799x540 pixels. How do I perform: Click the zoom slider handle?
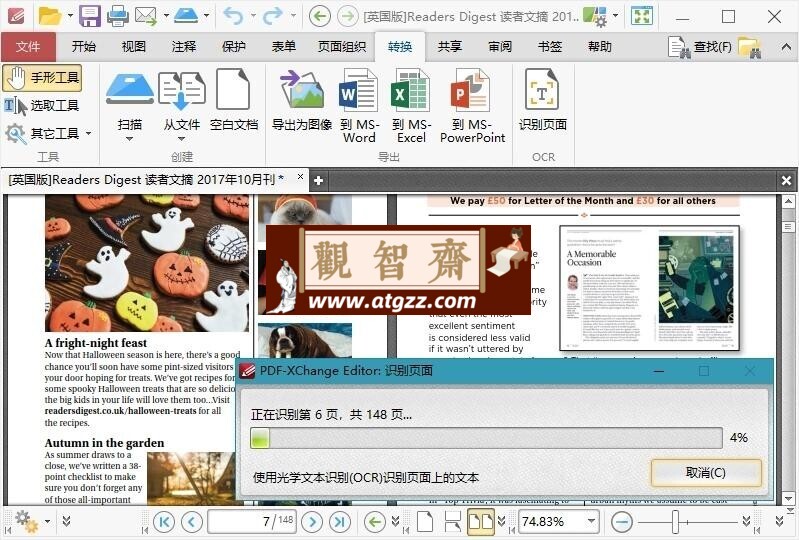tap(675, 522)
